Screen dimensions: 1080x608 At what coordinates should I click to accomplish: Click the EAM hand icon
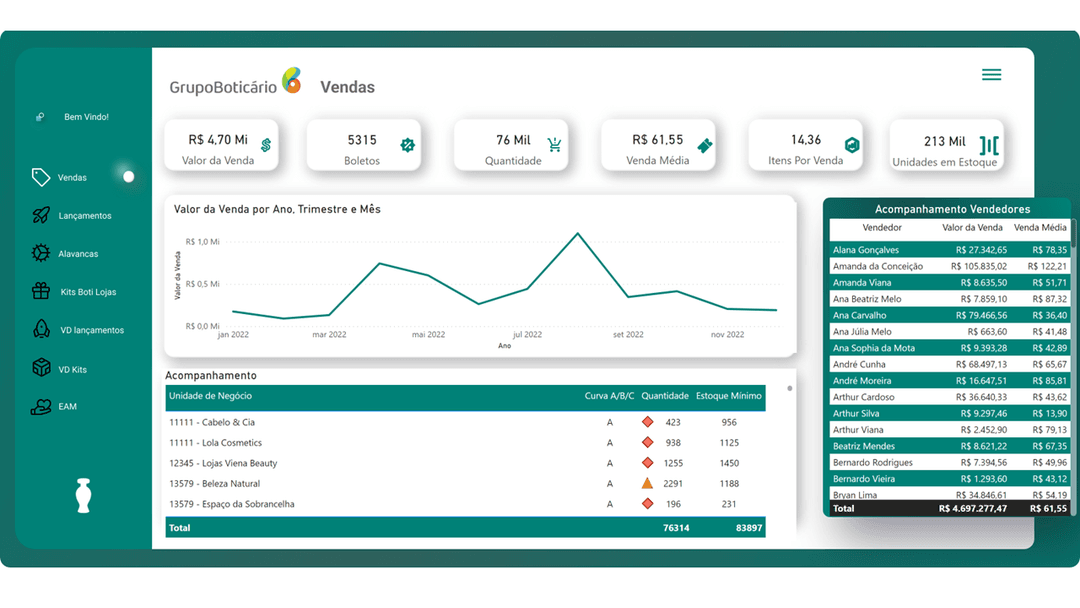(x=41, y=407)
